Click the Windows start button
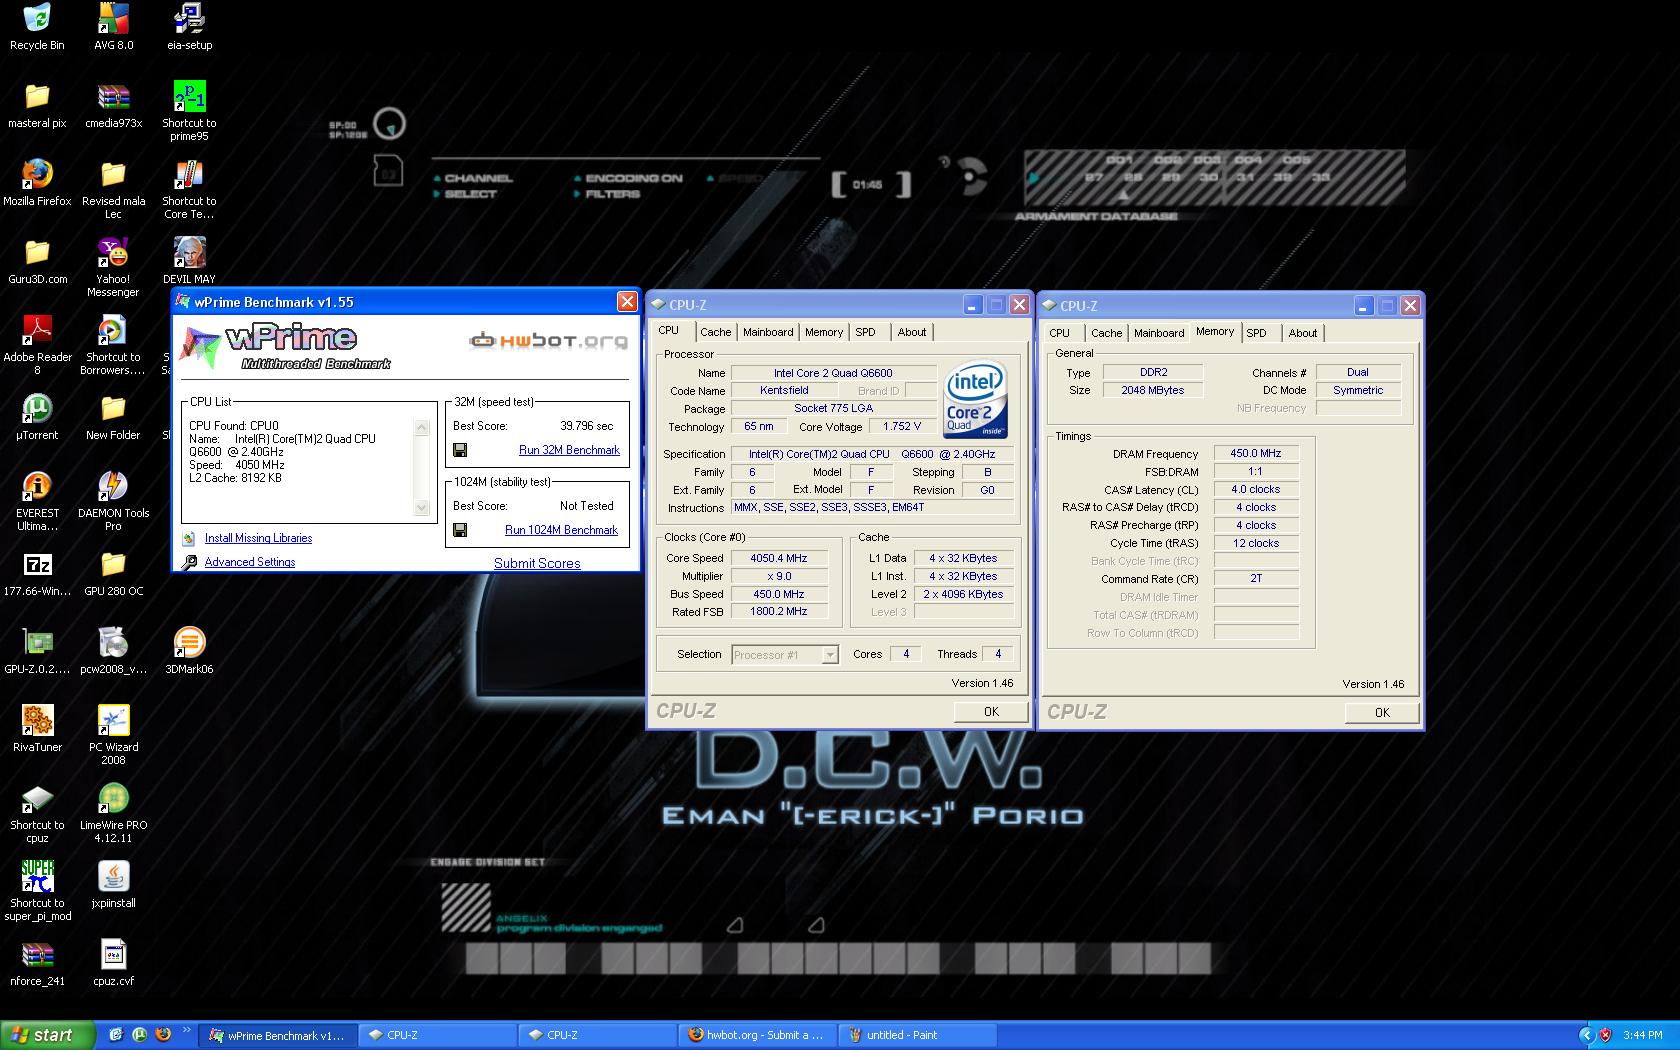The width and height of the screenshot is (1680, 1050). (x=48, y=1035)
